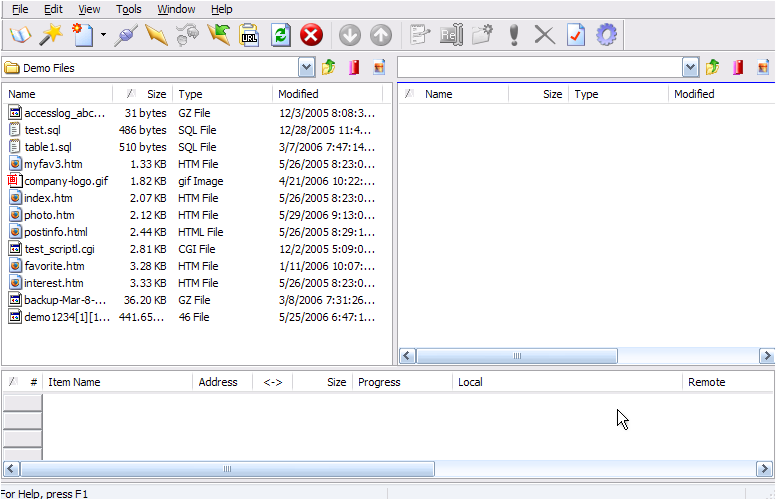776x500 pixels.
Task: Expand the Demo Files local path dropdown
Action: pos(306,68)
